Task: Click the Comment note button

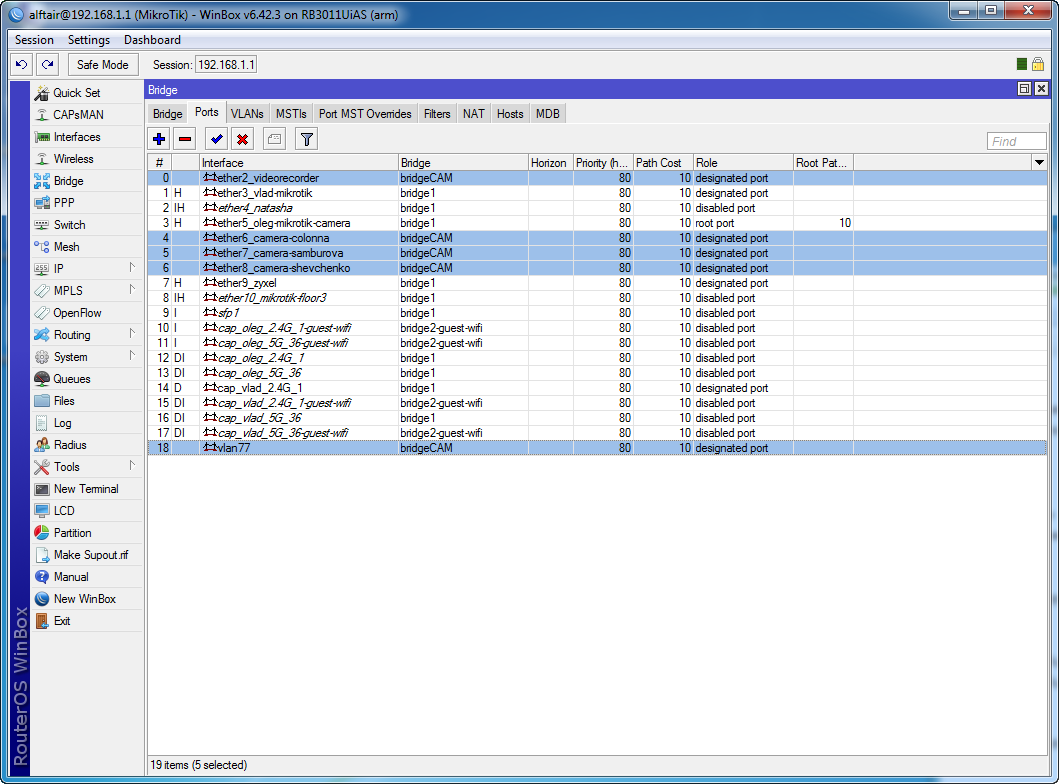Action: click(x=274, y=139)
